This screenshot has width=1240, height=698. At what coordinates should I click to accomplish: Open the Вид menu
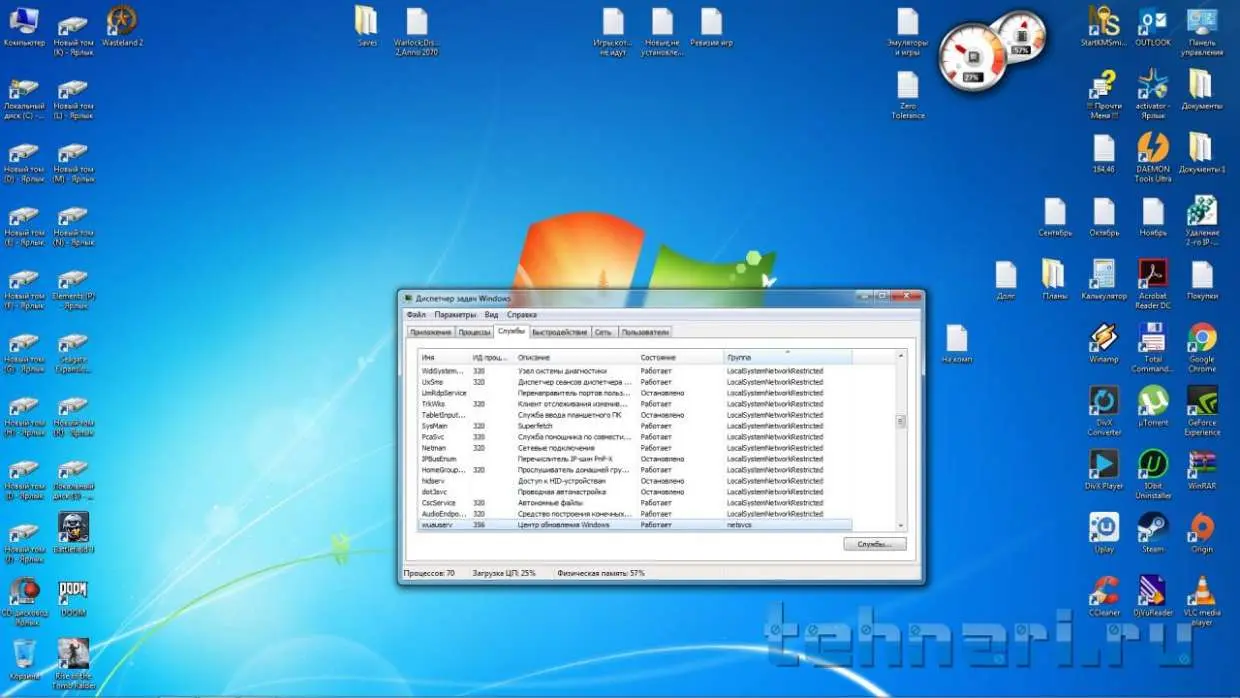(491, 315)
